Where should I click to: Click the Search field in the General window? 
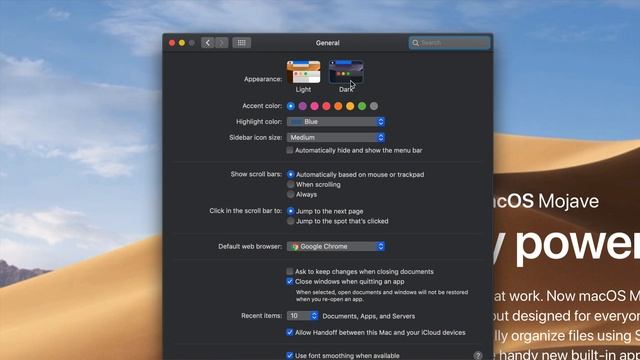pos(449,43)
